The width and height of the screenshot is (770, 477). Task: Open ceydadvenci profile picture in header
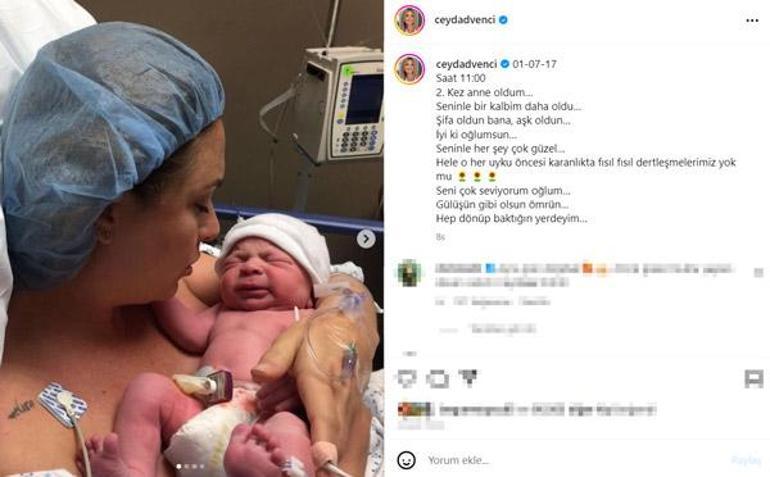410,20
